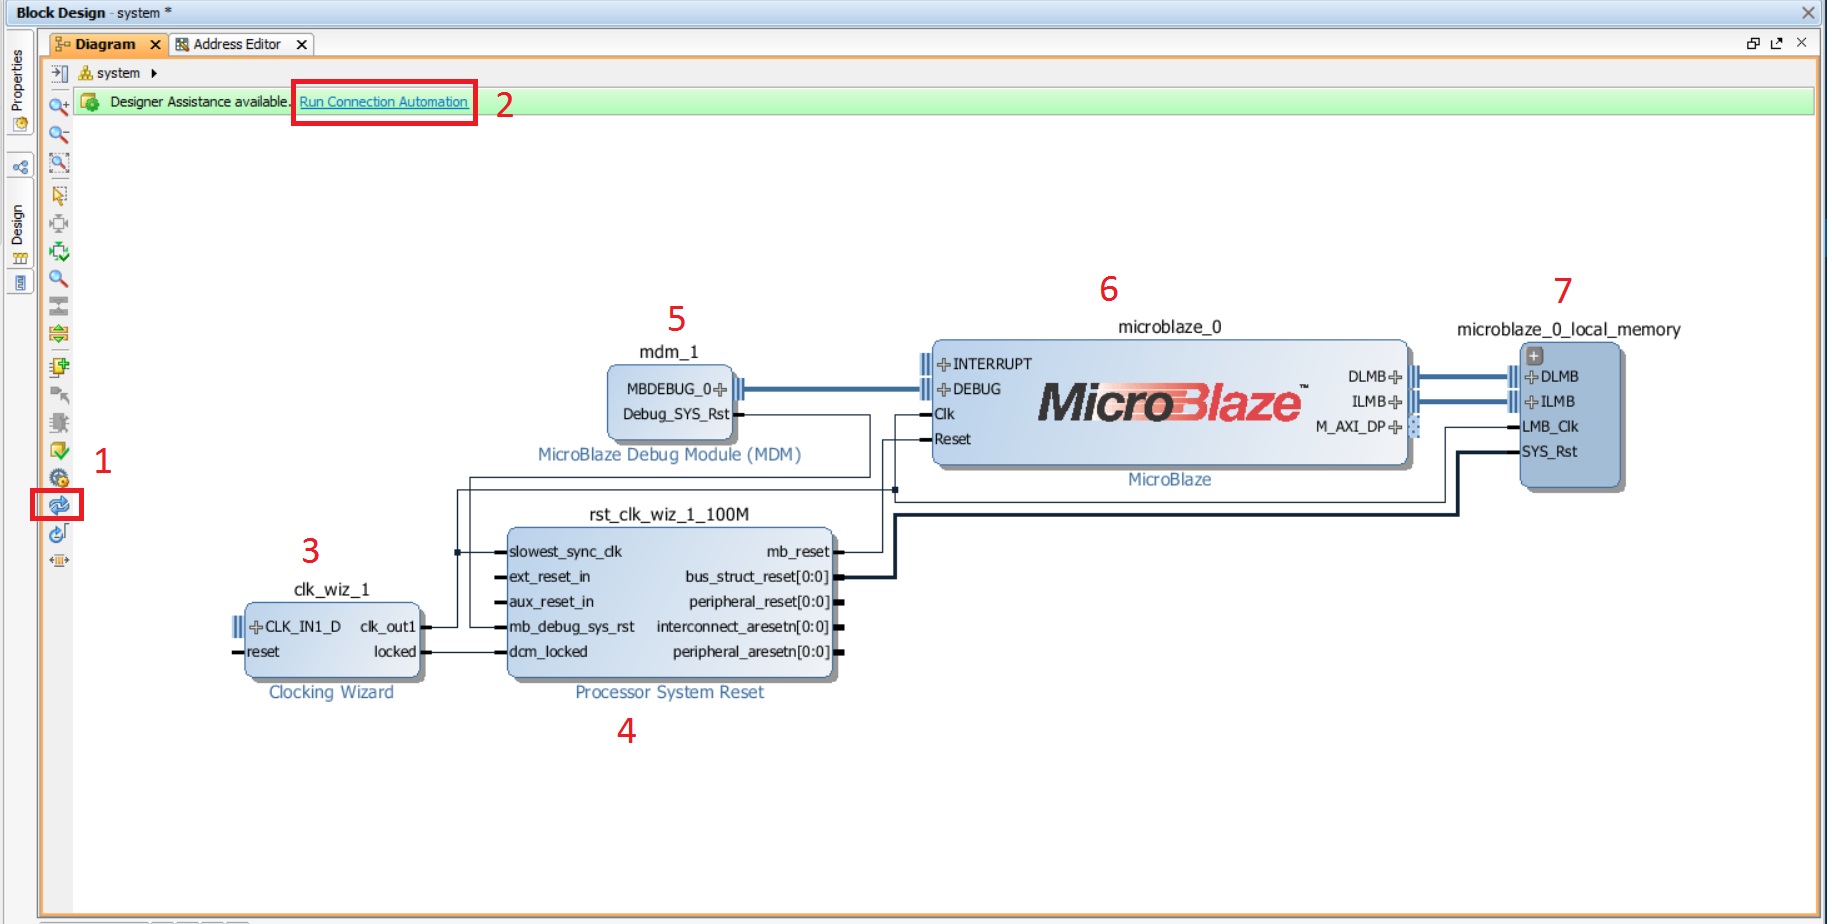This screenshot has width=1832, height=924.
Task: Open the system hierarchy breadcrumb arrow
Action: 154,73
